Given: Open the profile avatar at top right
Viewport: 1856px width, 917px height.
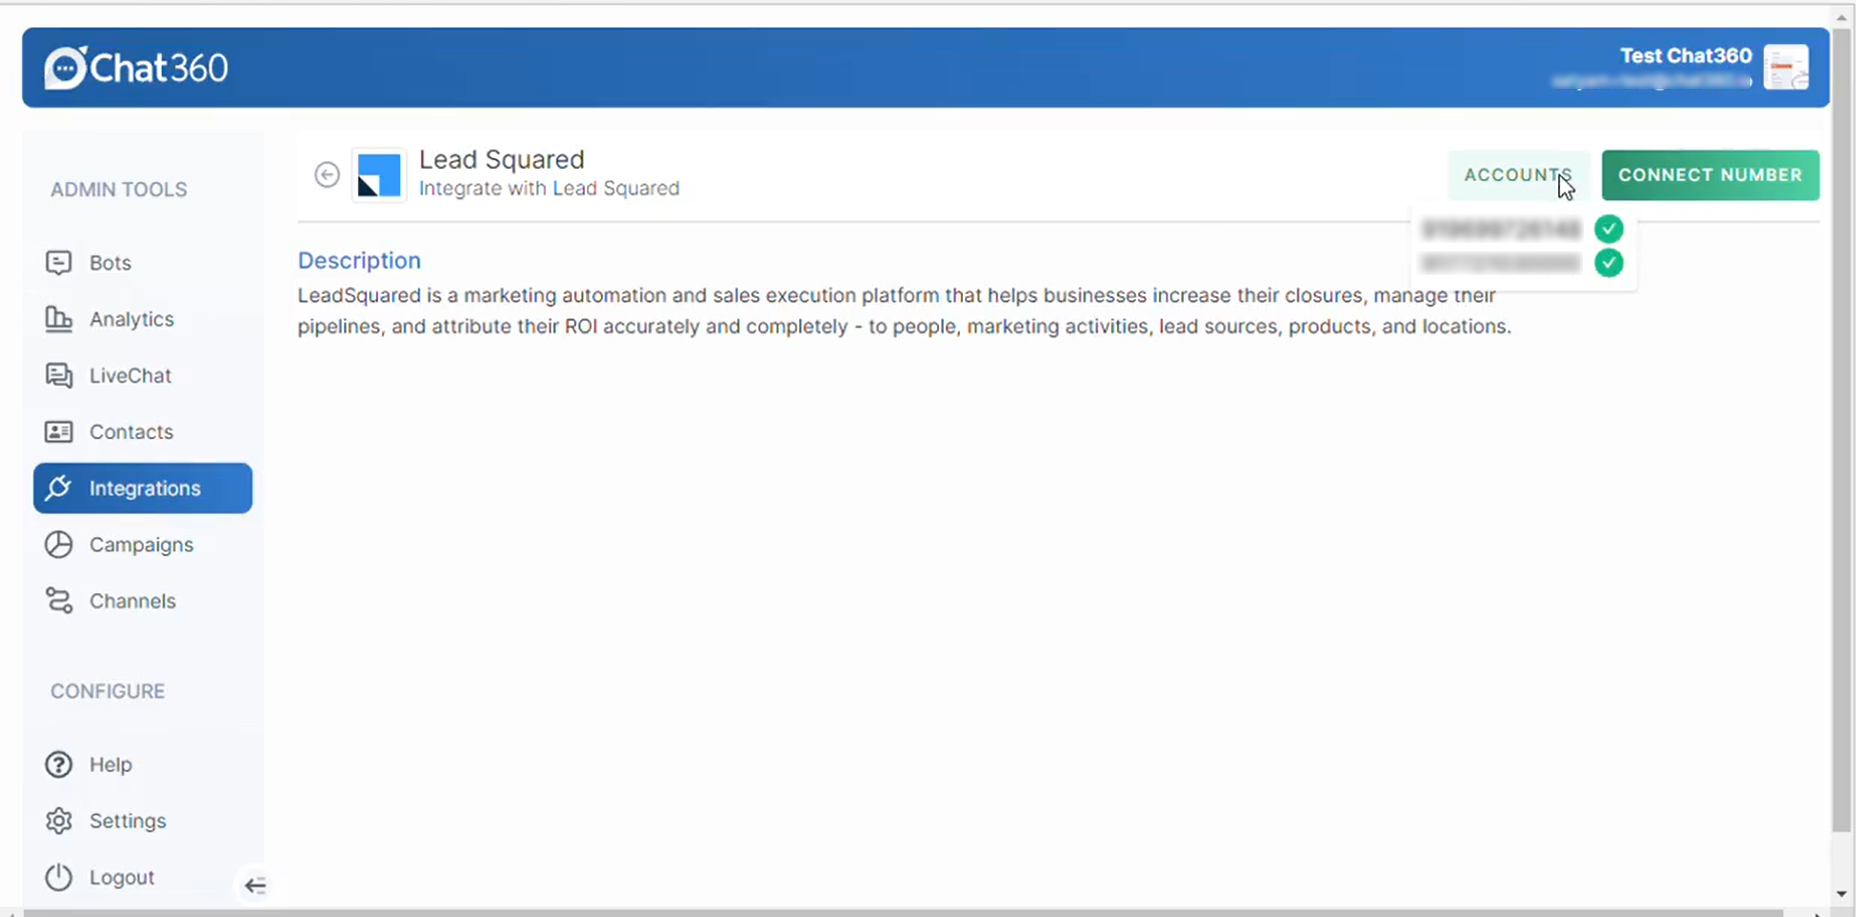Looking at the screenshot, I should pyautogui.click(x=1786, y=68).
